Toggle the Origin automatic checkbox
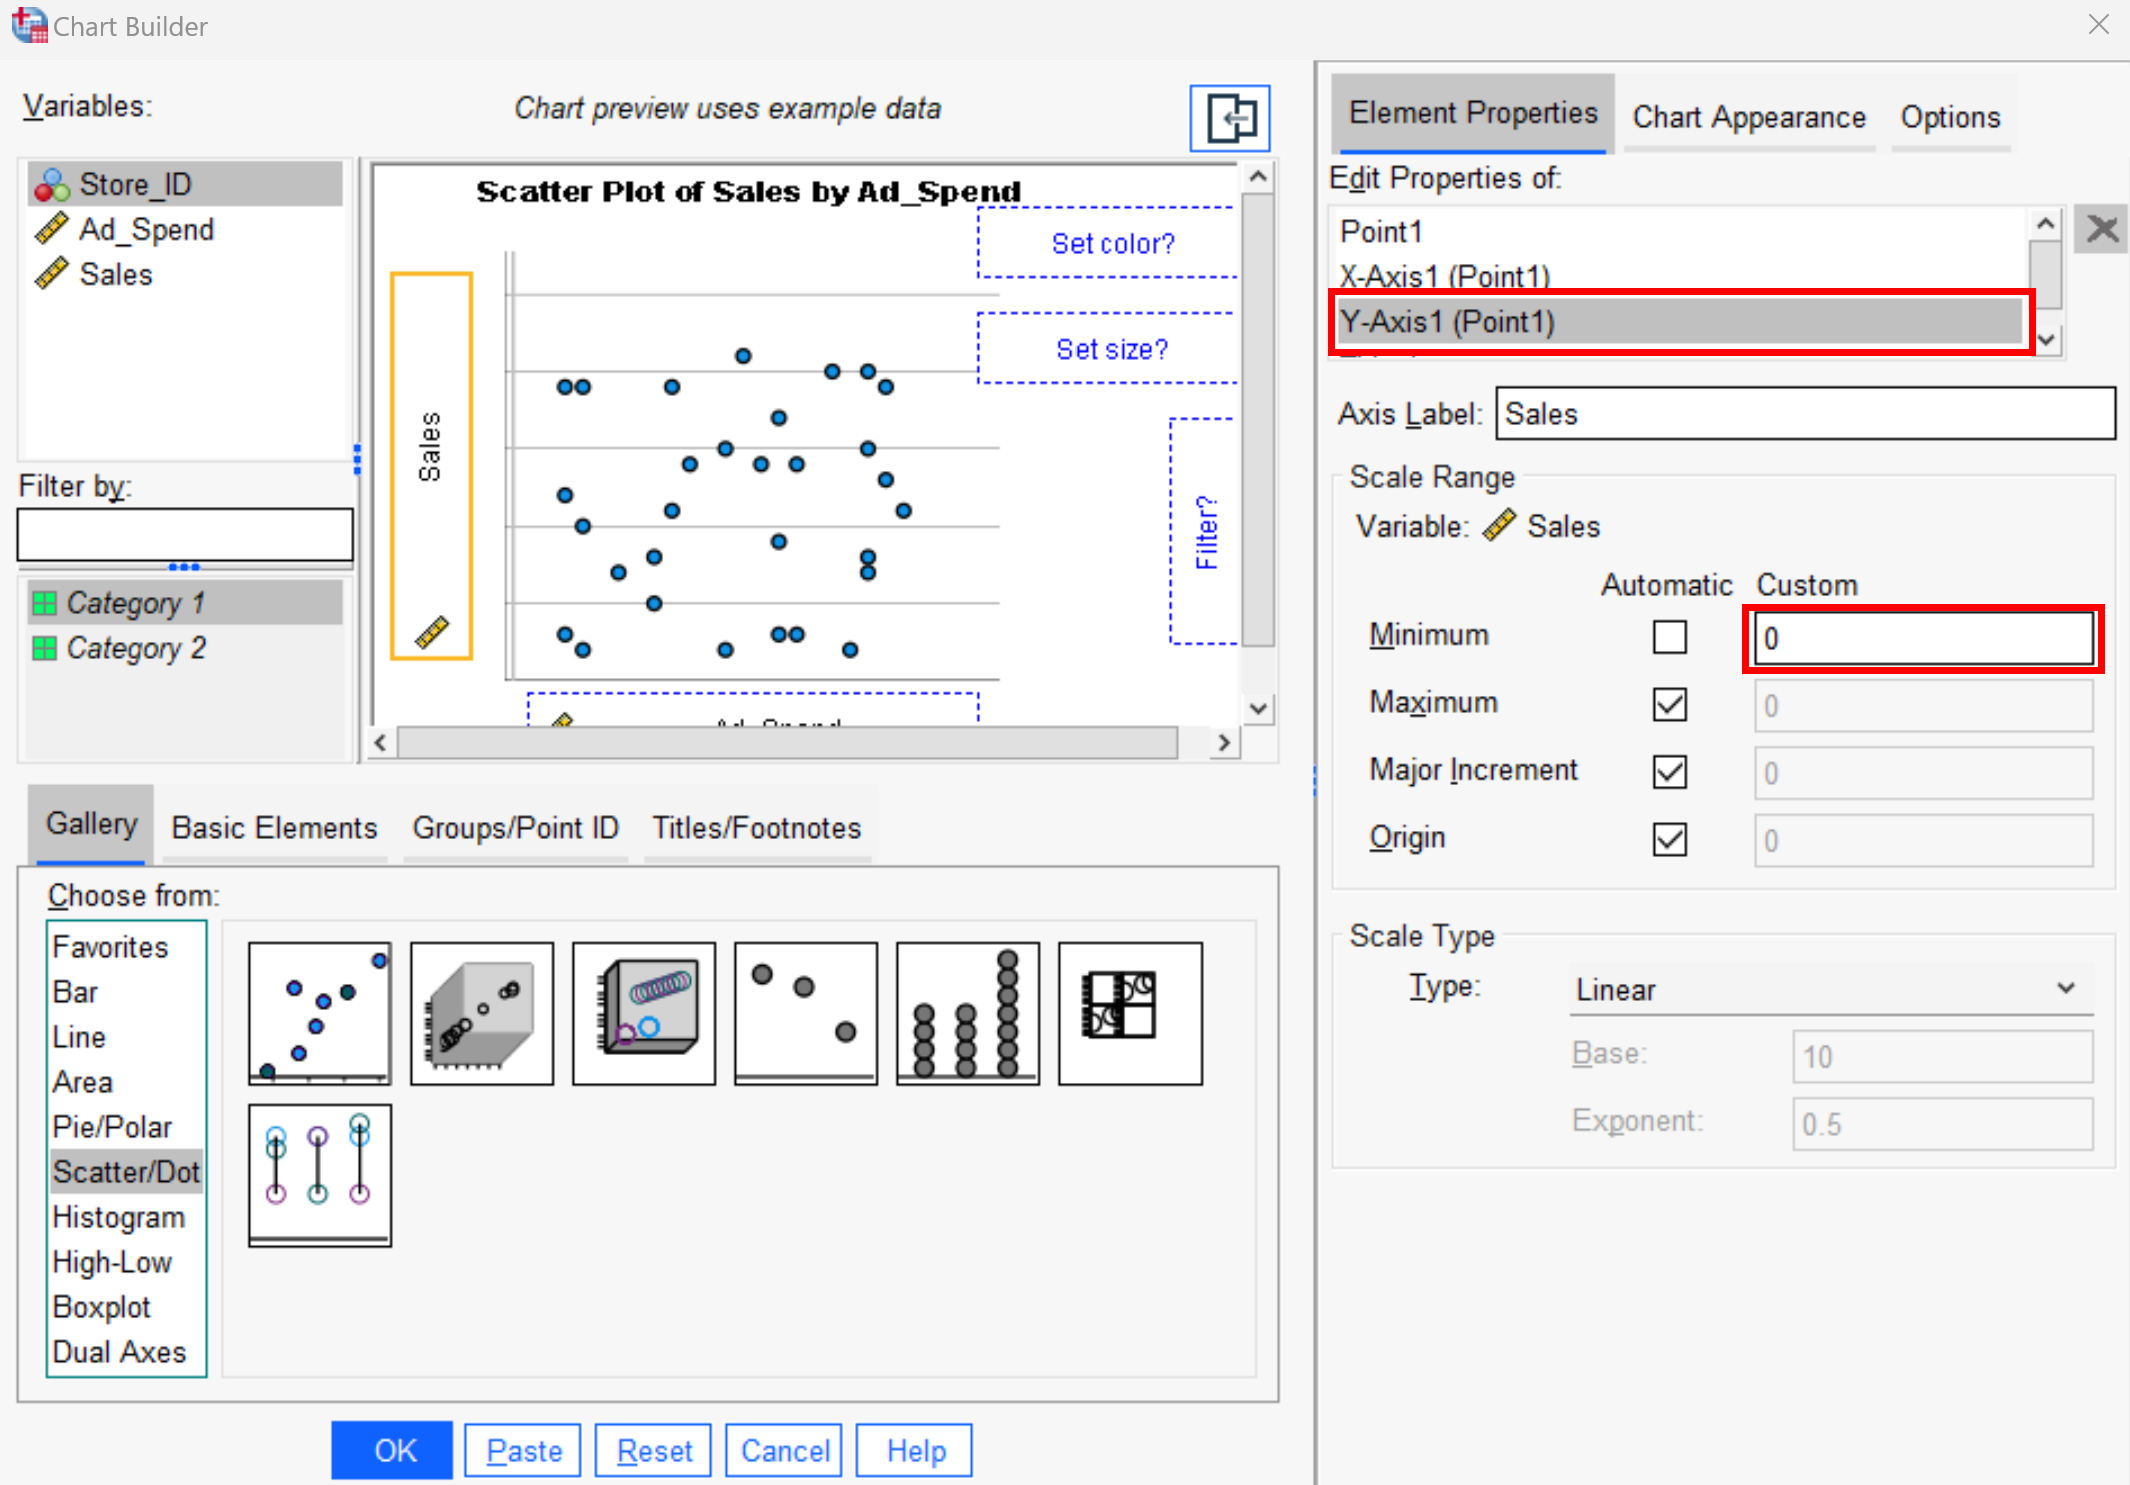Image resolution: width=2130 pixels, height=1485 pixels. click(x=1668, y=839)
